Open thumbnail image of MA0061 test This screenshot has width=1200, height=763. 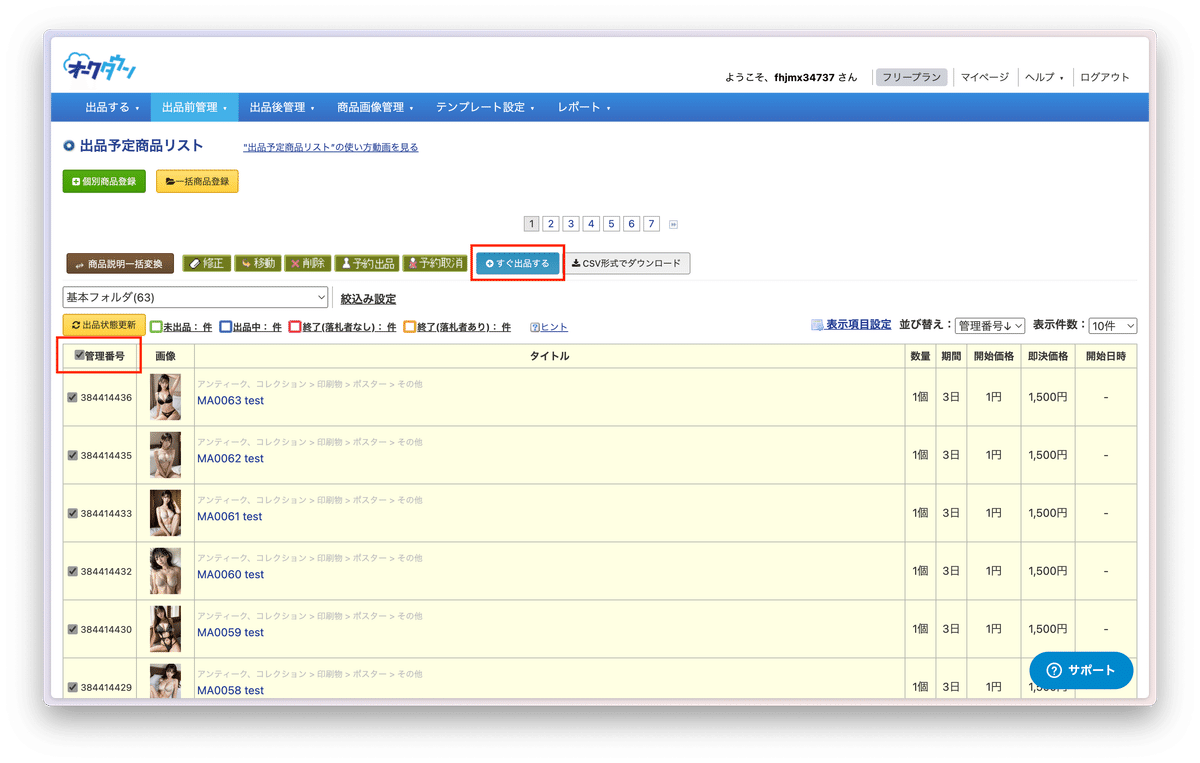(165, 513)
